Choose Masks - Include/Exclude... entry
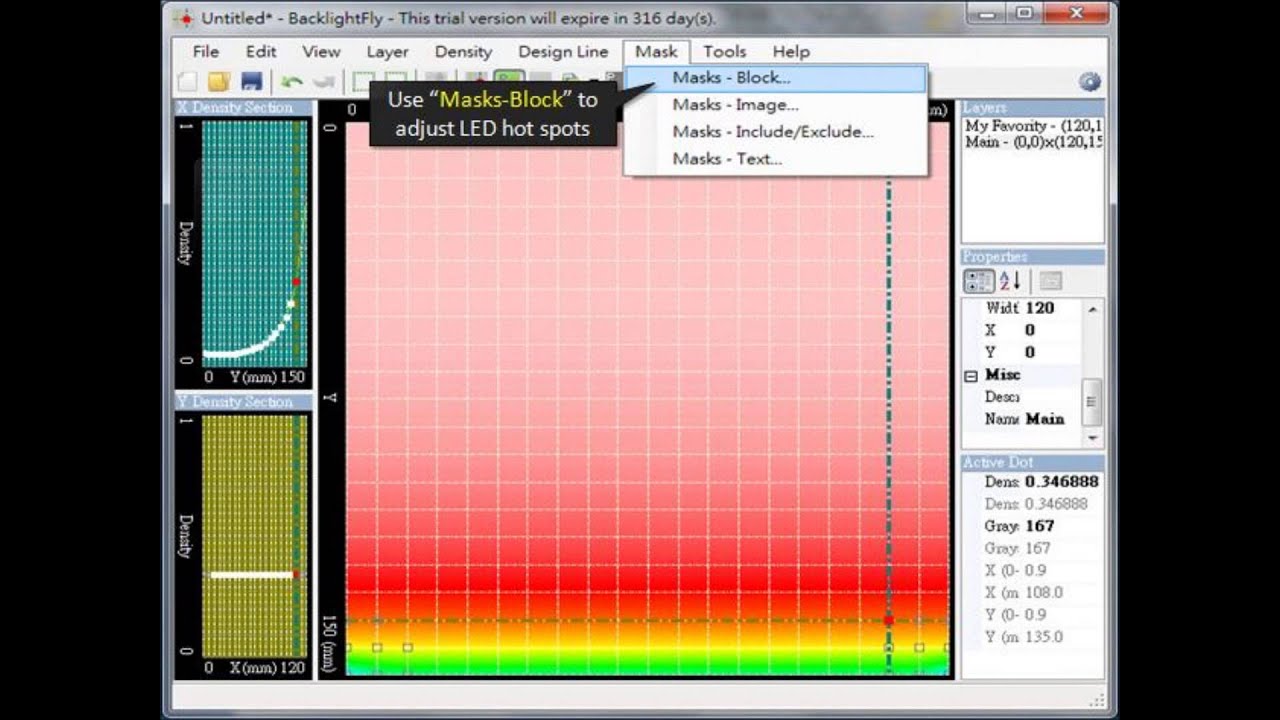 [776, 132]
